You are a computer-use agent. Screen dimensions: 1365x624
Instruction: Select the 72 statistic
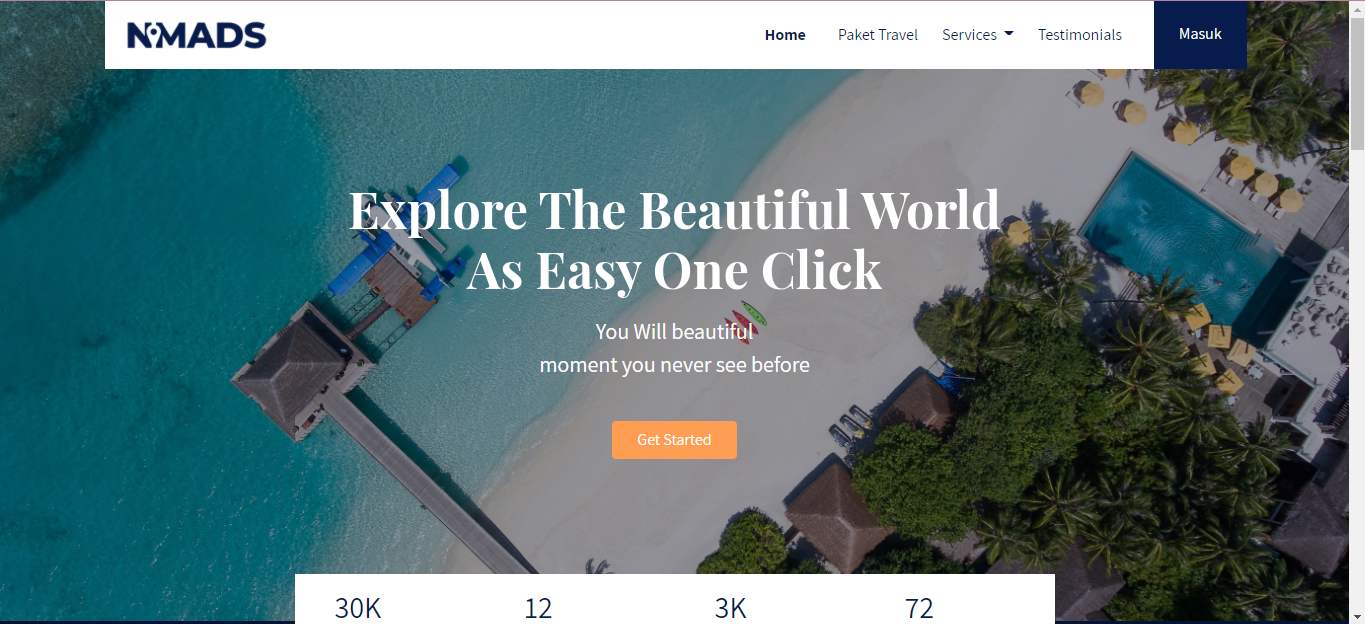(x=919, y=608)
